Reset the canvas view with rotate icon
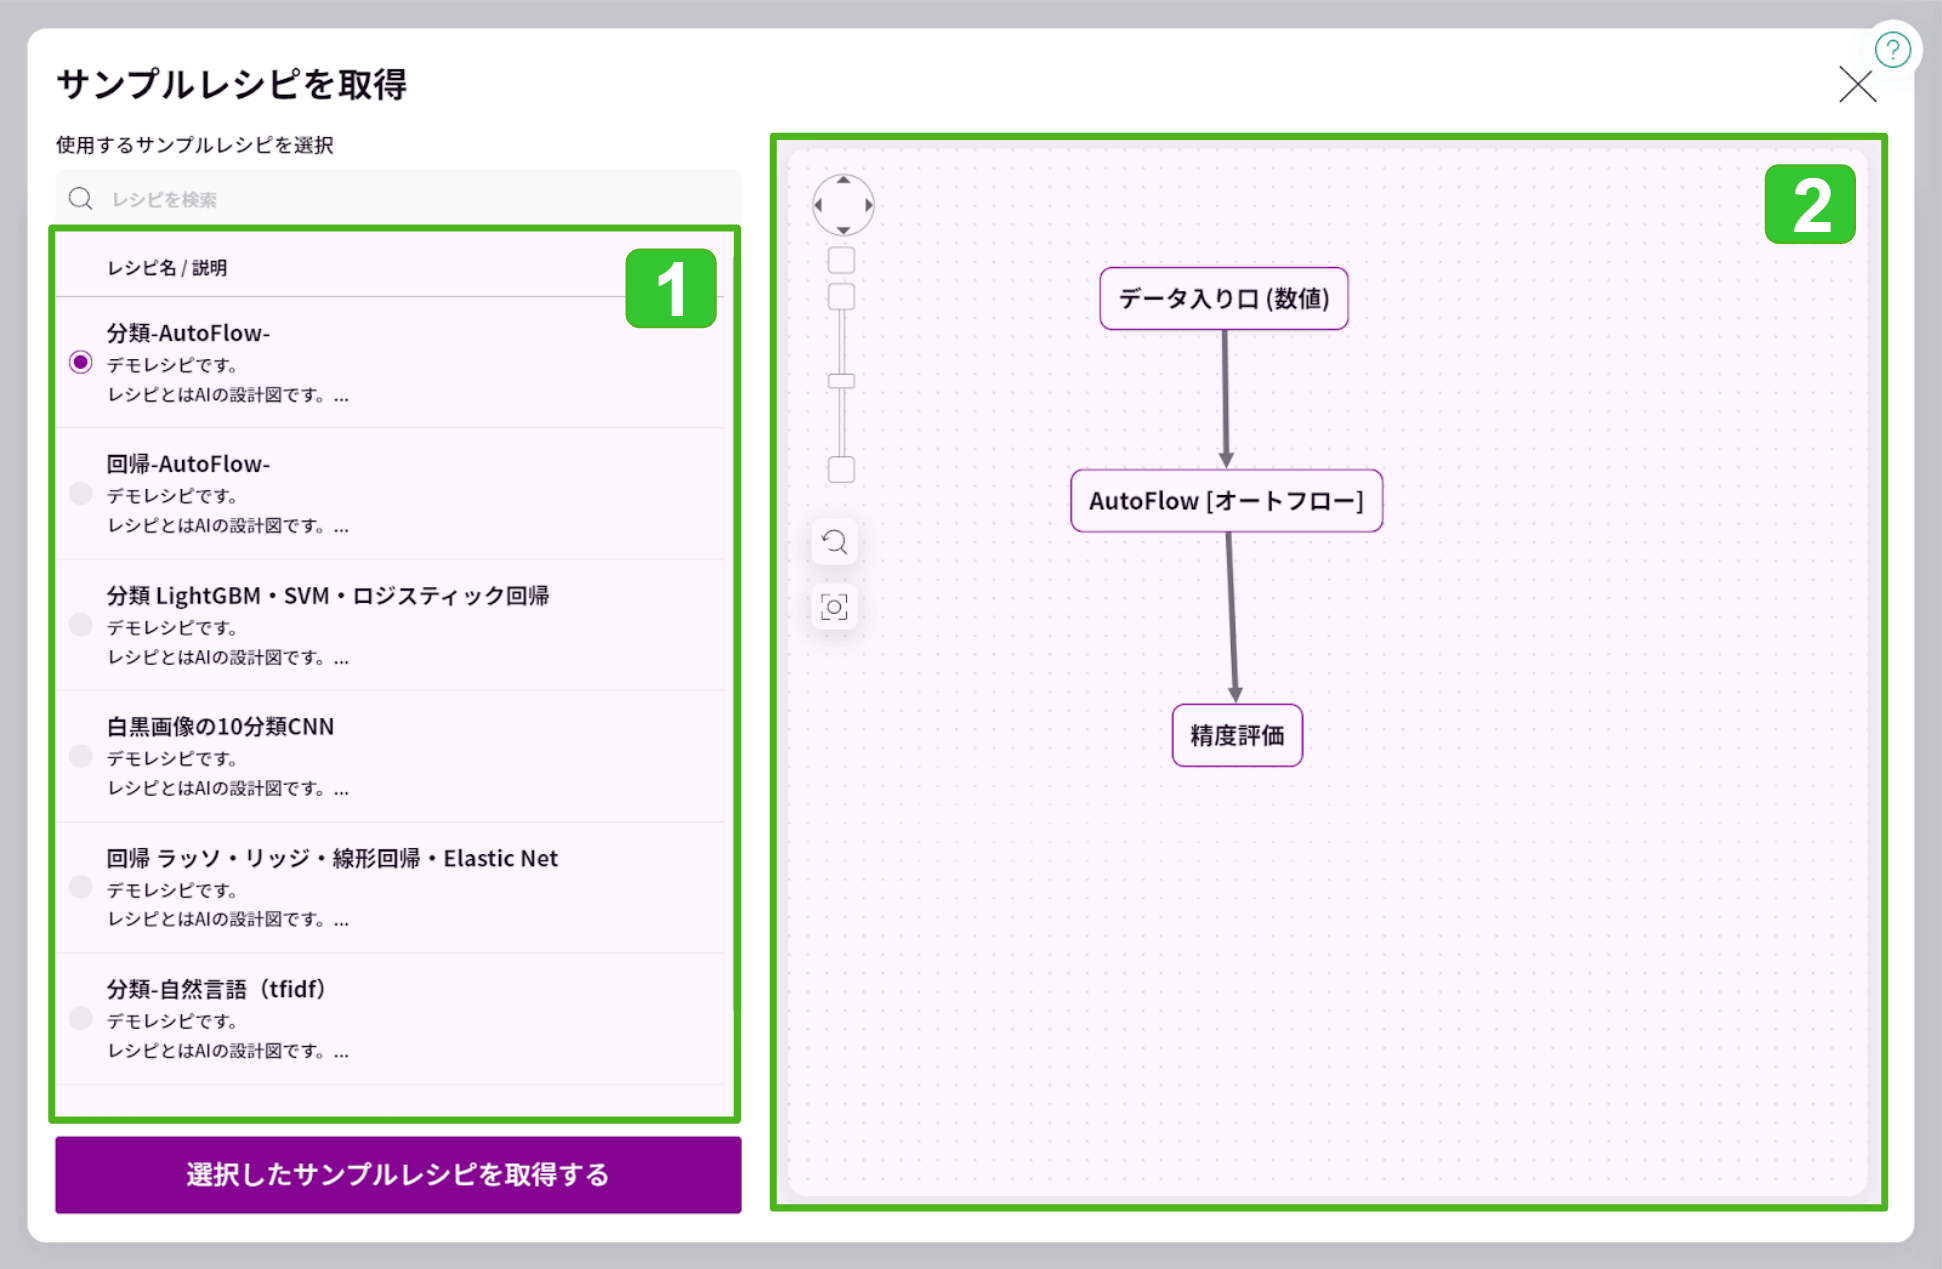Viewport: 1942px width, 1269px height. pyautogui.click(x=834, y=542)
